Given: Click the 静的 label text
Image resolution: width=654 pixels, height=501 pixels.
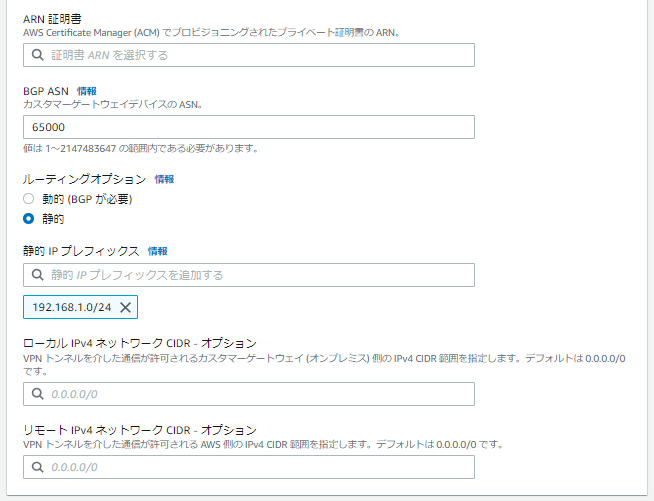Looking at the screenshot, I should click(x=53, y=218).
